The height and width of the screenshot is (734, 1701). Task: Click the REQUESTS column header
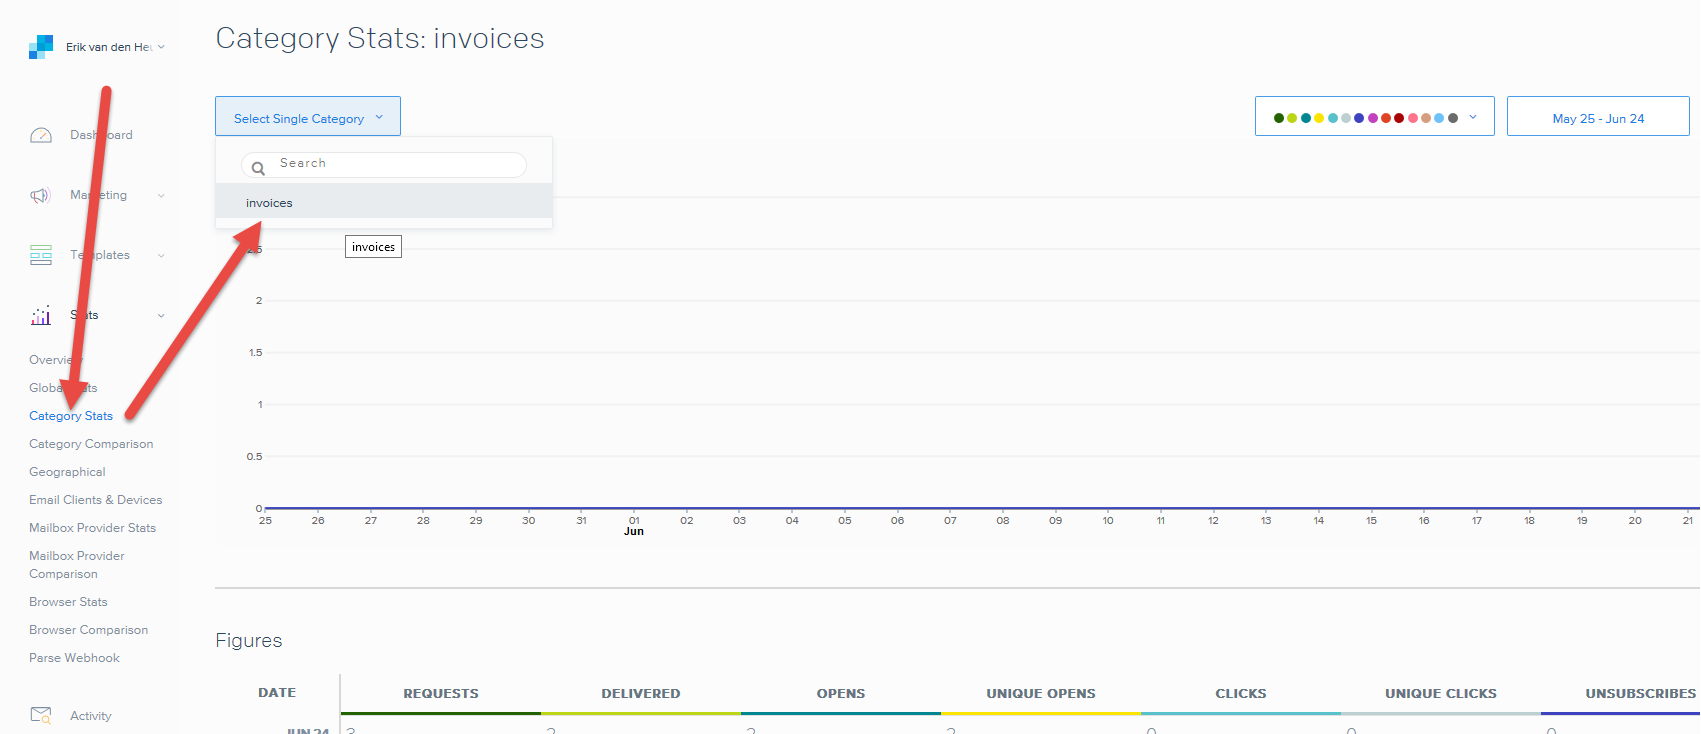pos(441,693)
